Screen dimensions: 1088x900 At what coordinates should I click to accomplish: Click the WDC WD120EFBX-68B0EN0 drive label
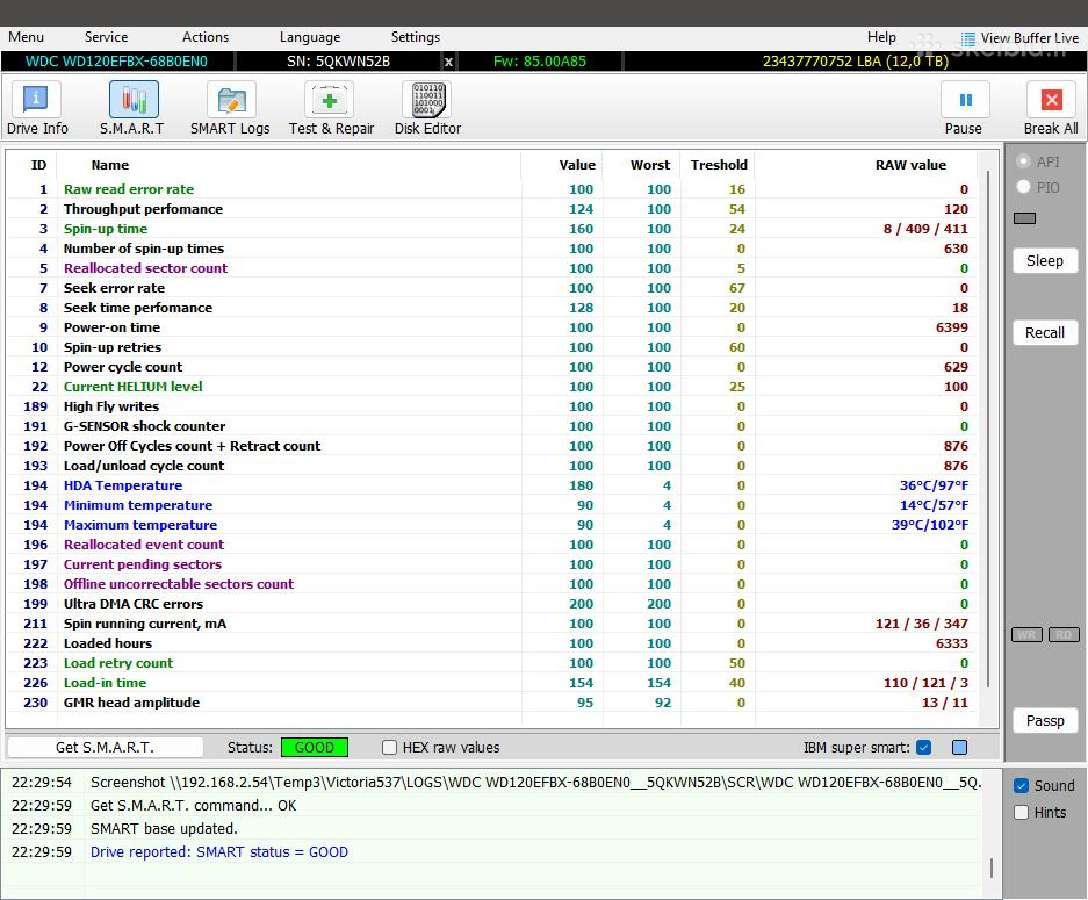tap(117, 61)
